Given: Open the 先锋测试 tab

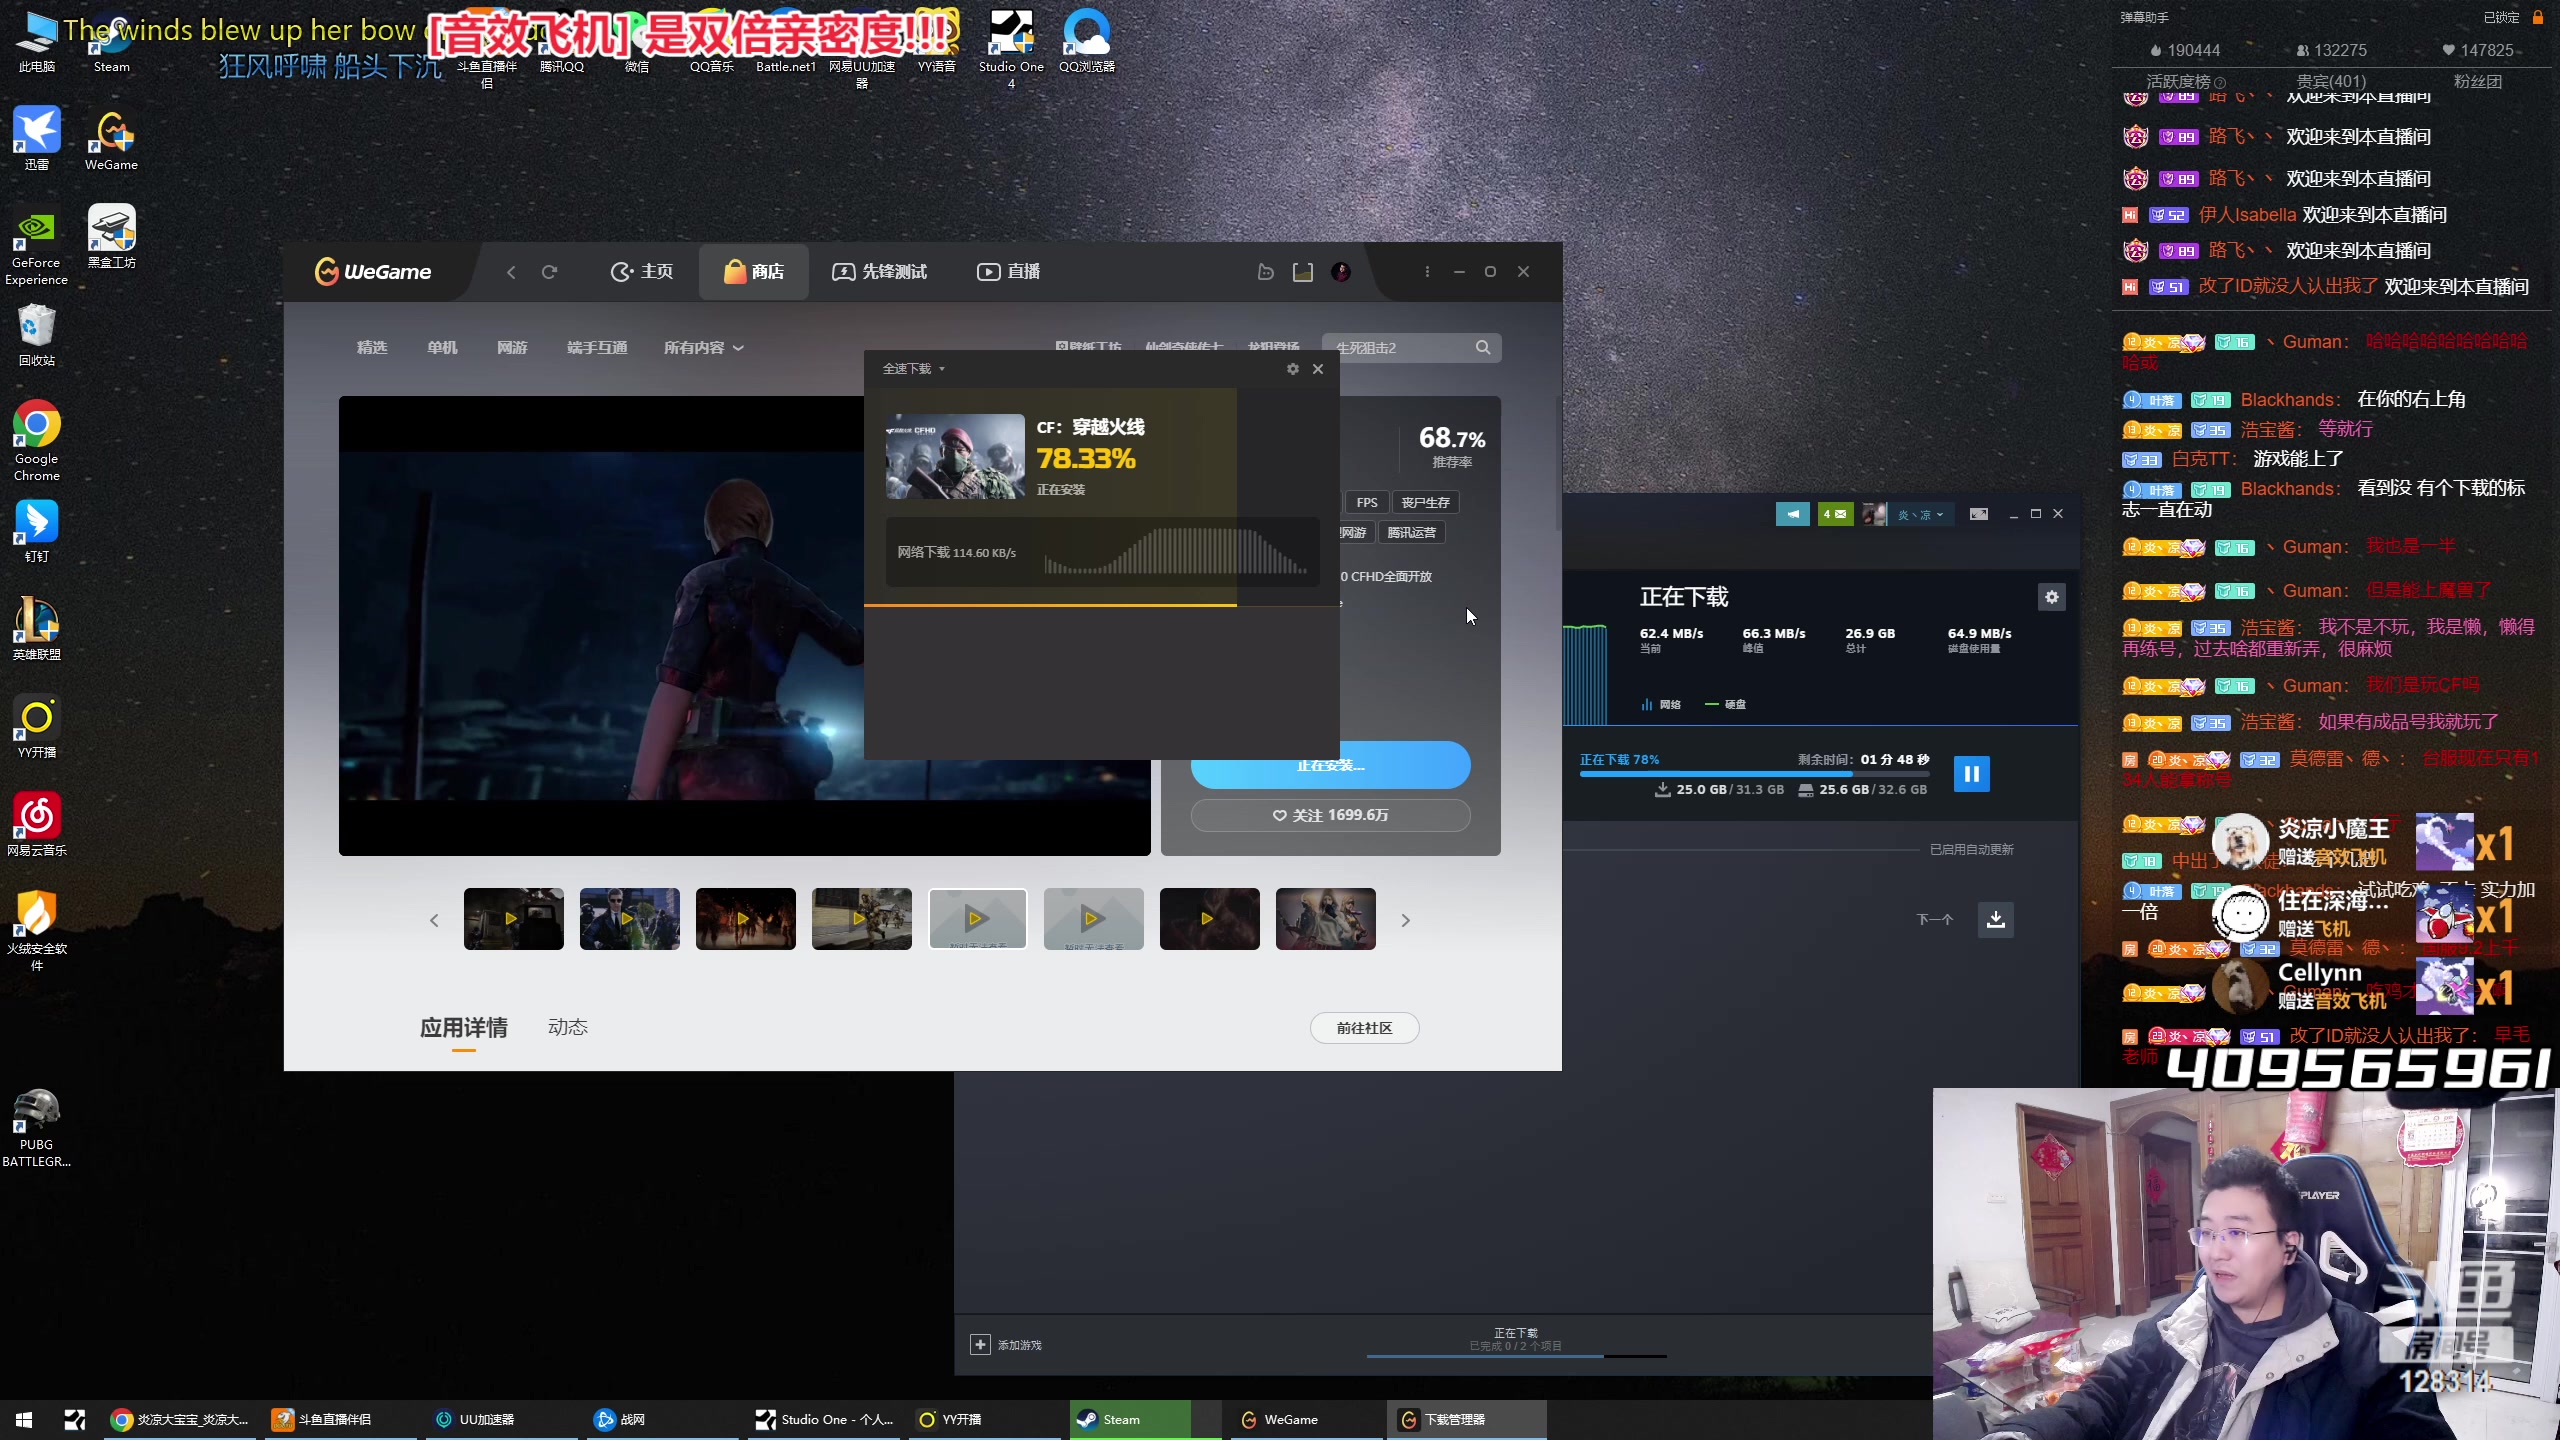Looking at the screenshot, I should [x=880, y=272].
